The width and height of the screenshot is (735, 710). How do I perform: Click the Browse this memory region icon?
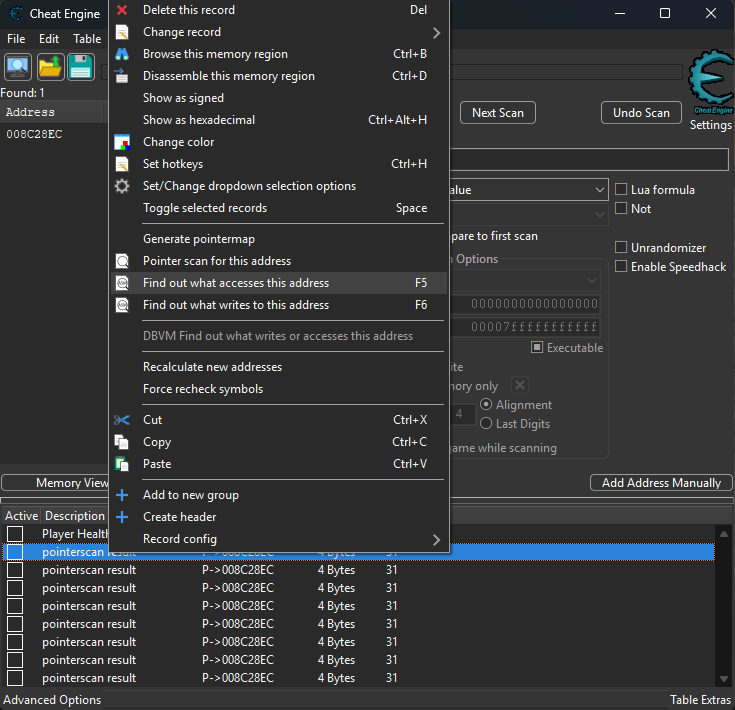pyautogui.click(x=122, y=54)
